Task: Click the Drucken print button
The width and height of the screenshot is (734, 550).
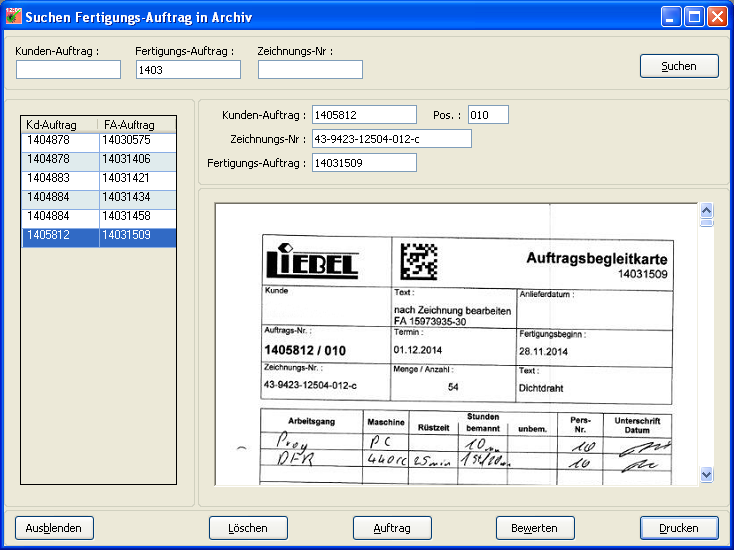Action: point(679,527)
